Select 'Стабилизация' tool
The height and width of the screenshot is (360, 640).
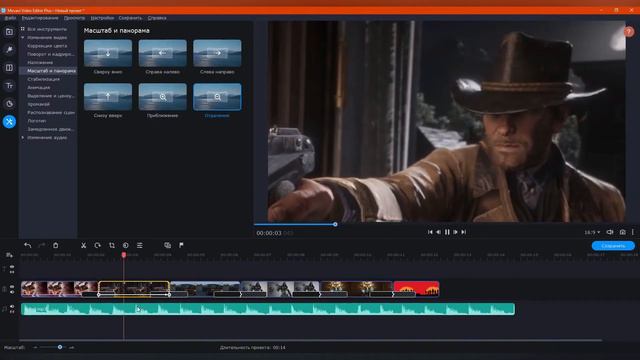(43, 79)
